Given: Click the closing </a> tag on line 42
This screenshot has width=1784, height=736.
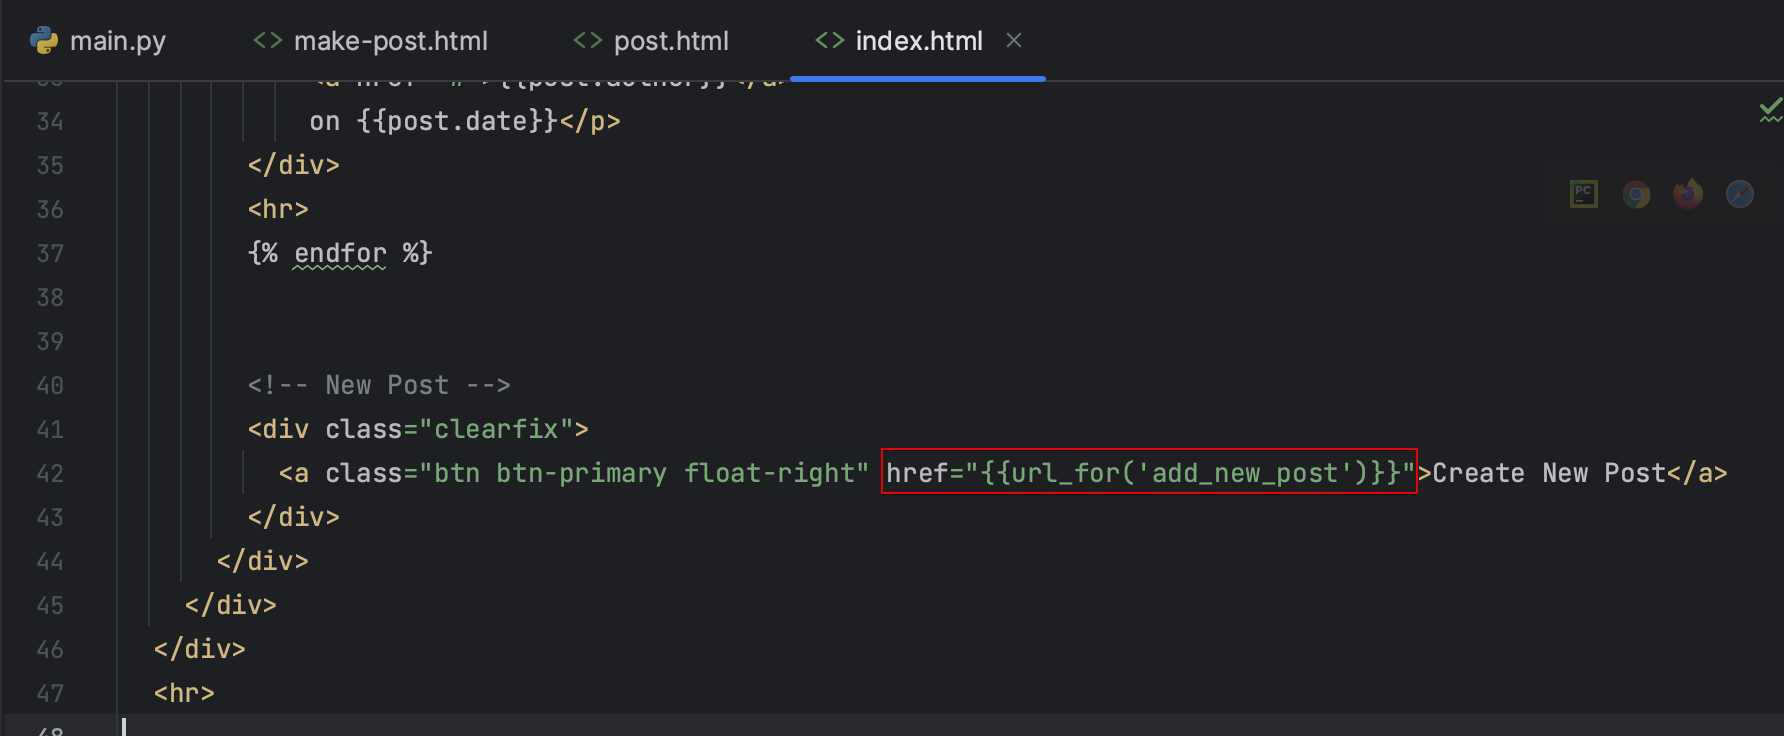Looking at the screenshot, I should coord(1697,474).
